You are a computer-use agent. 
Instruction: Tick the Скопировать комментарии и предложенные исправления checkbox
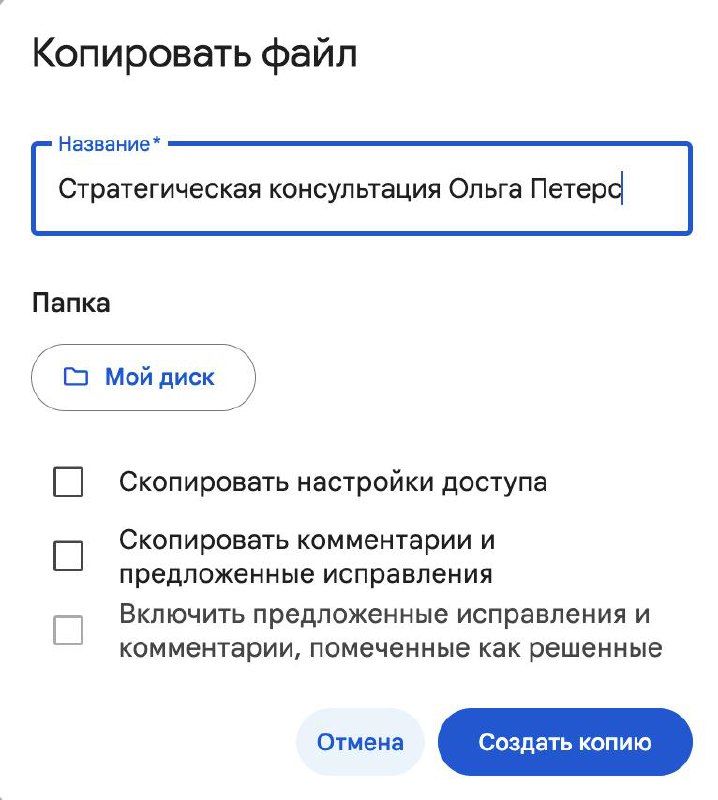tap(68, 556)
